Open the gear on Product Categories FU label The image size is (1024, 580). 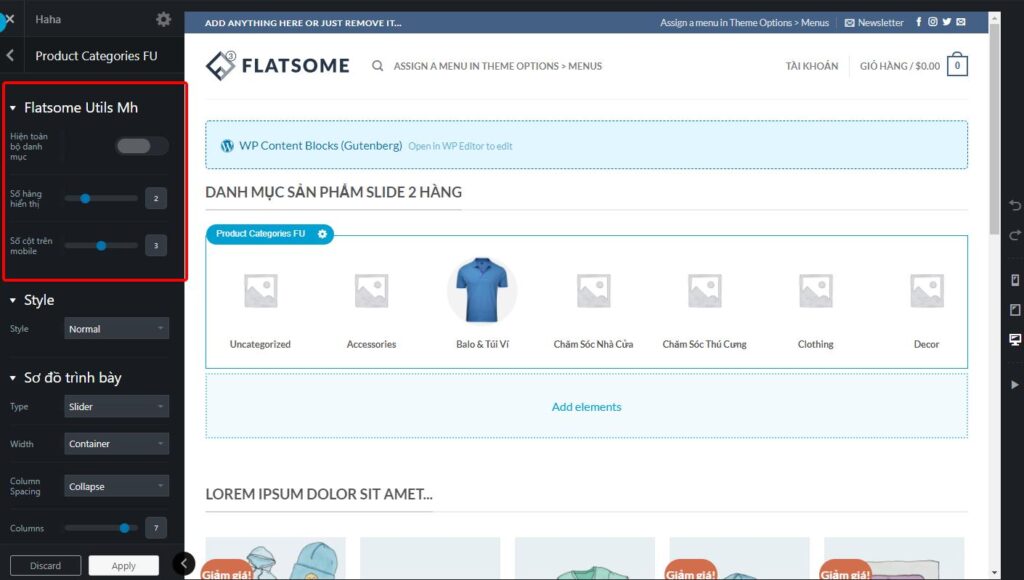click(322, 234)
